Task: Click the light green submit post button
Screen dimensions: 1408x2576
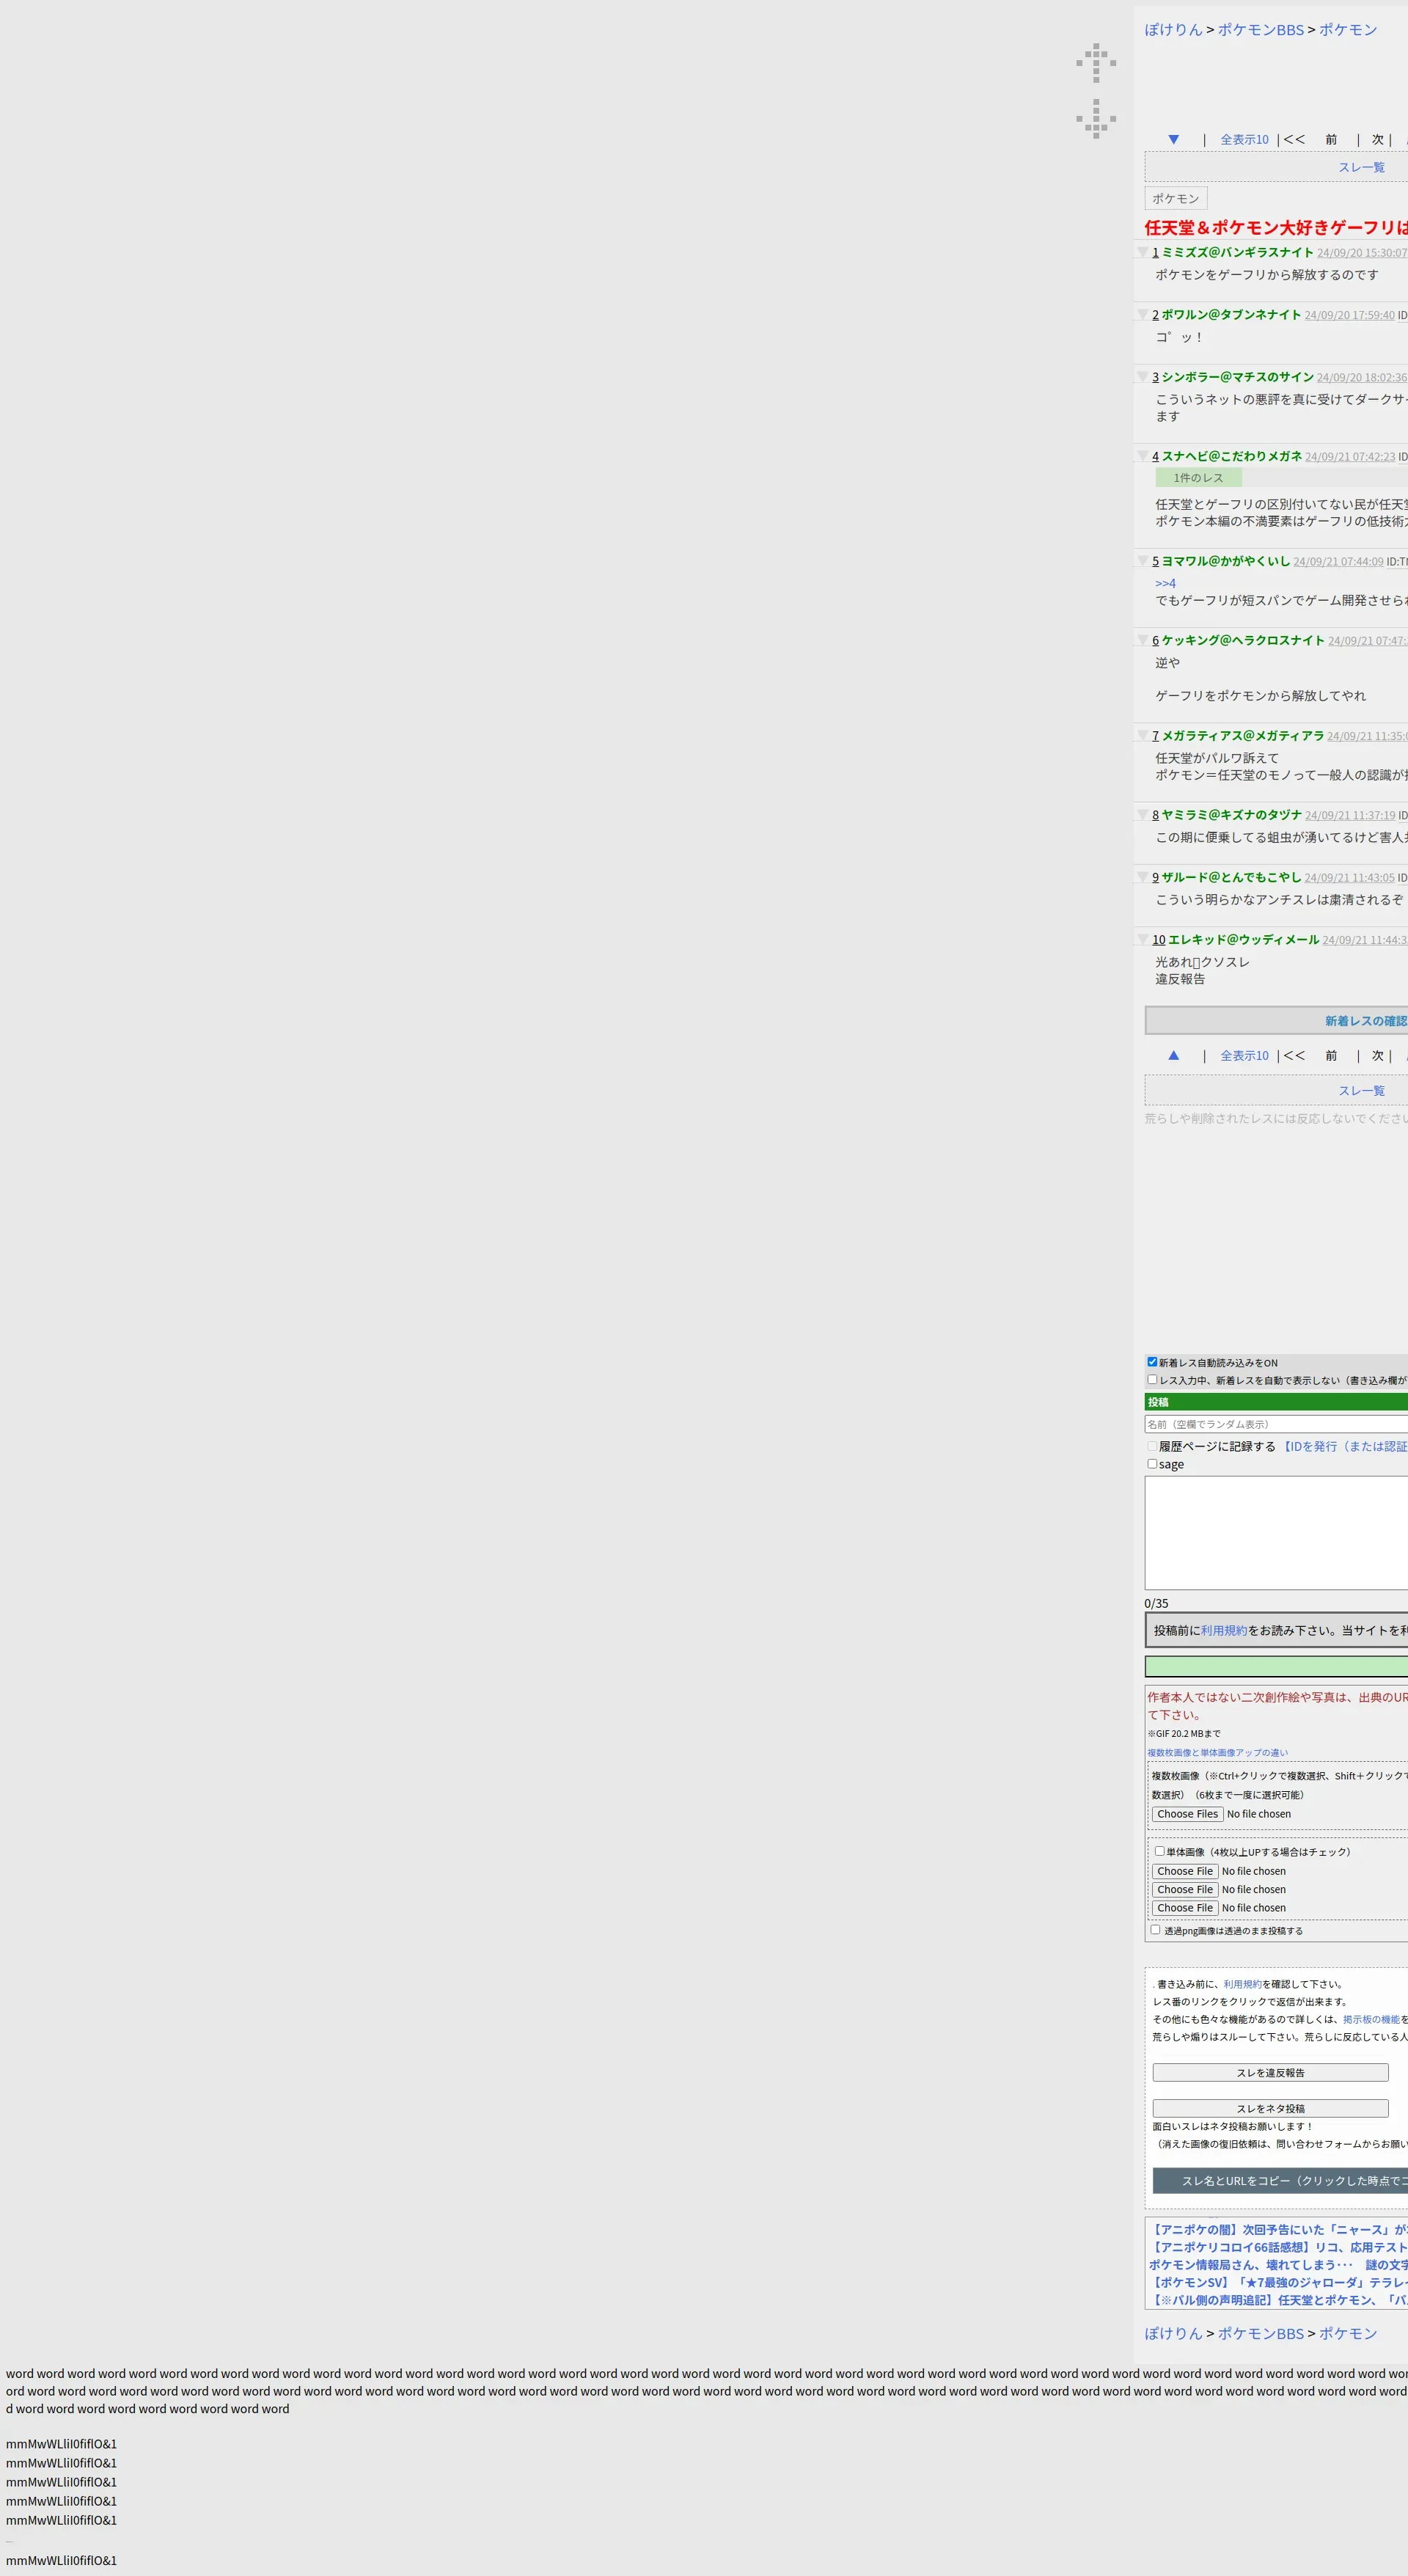Action: [1276, 1666]
